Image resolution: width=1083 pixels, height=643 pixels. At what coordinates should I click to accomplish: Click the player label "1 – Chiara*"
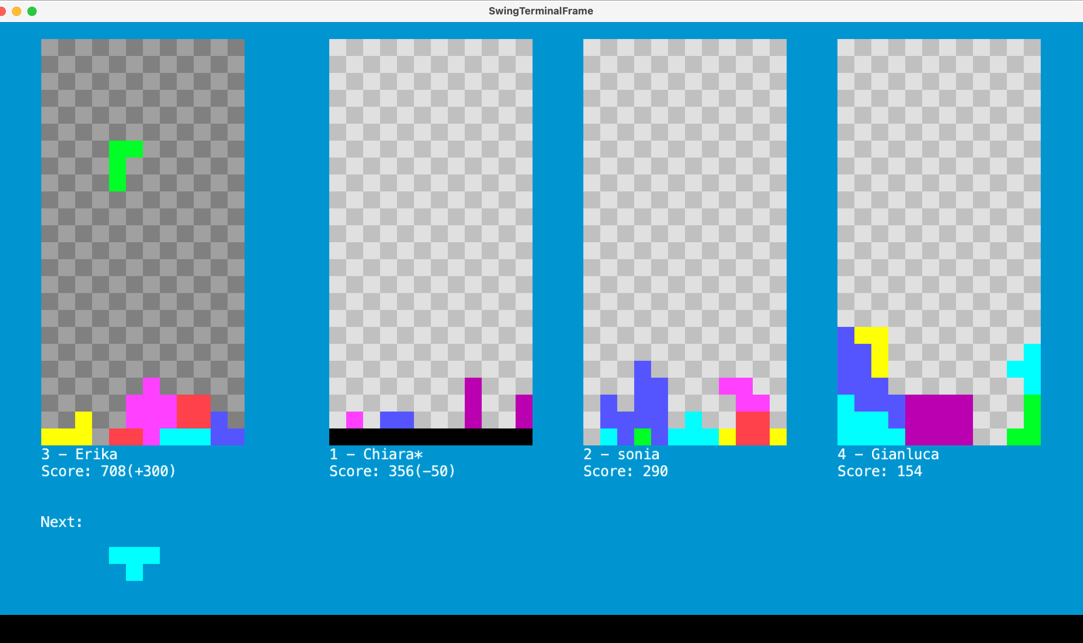pos(376,454)
